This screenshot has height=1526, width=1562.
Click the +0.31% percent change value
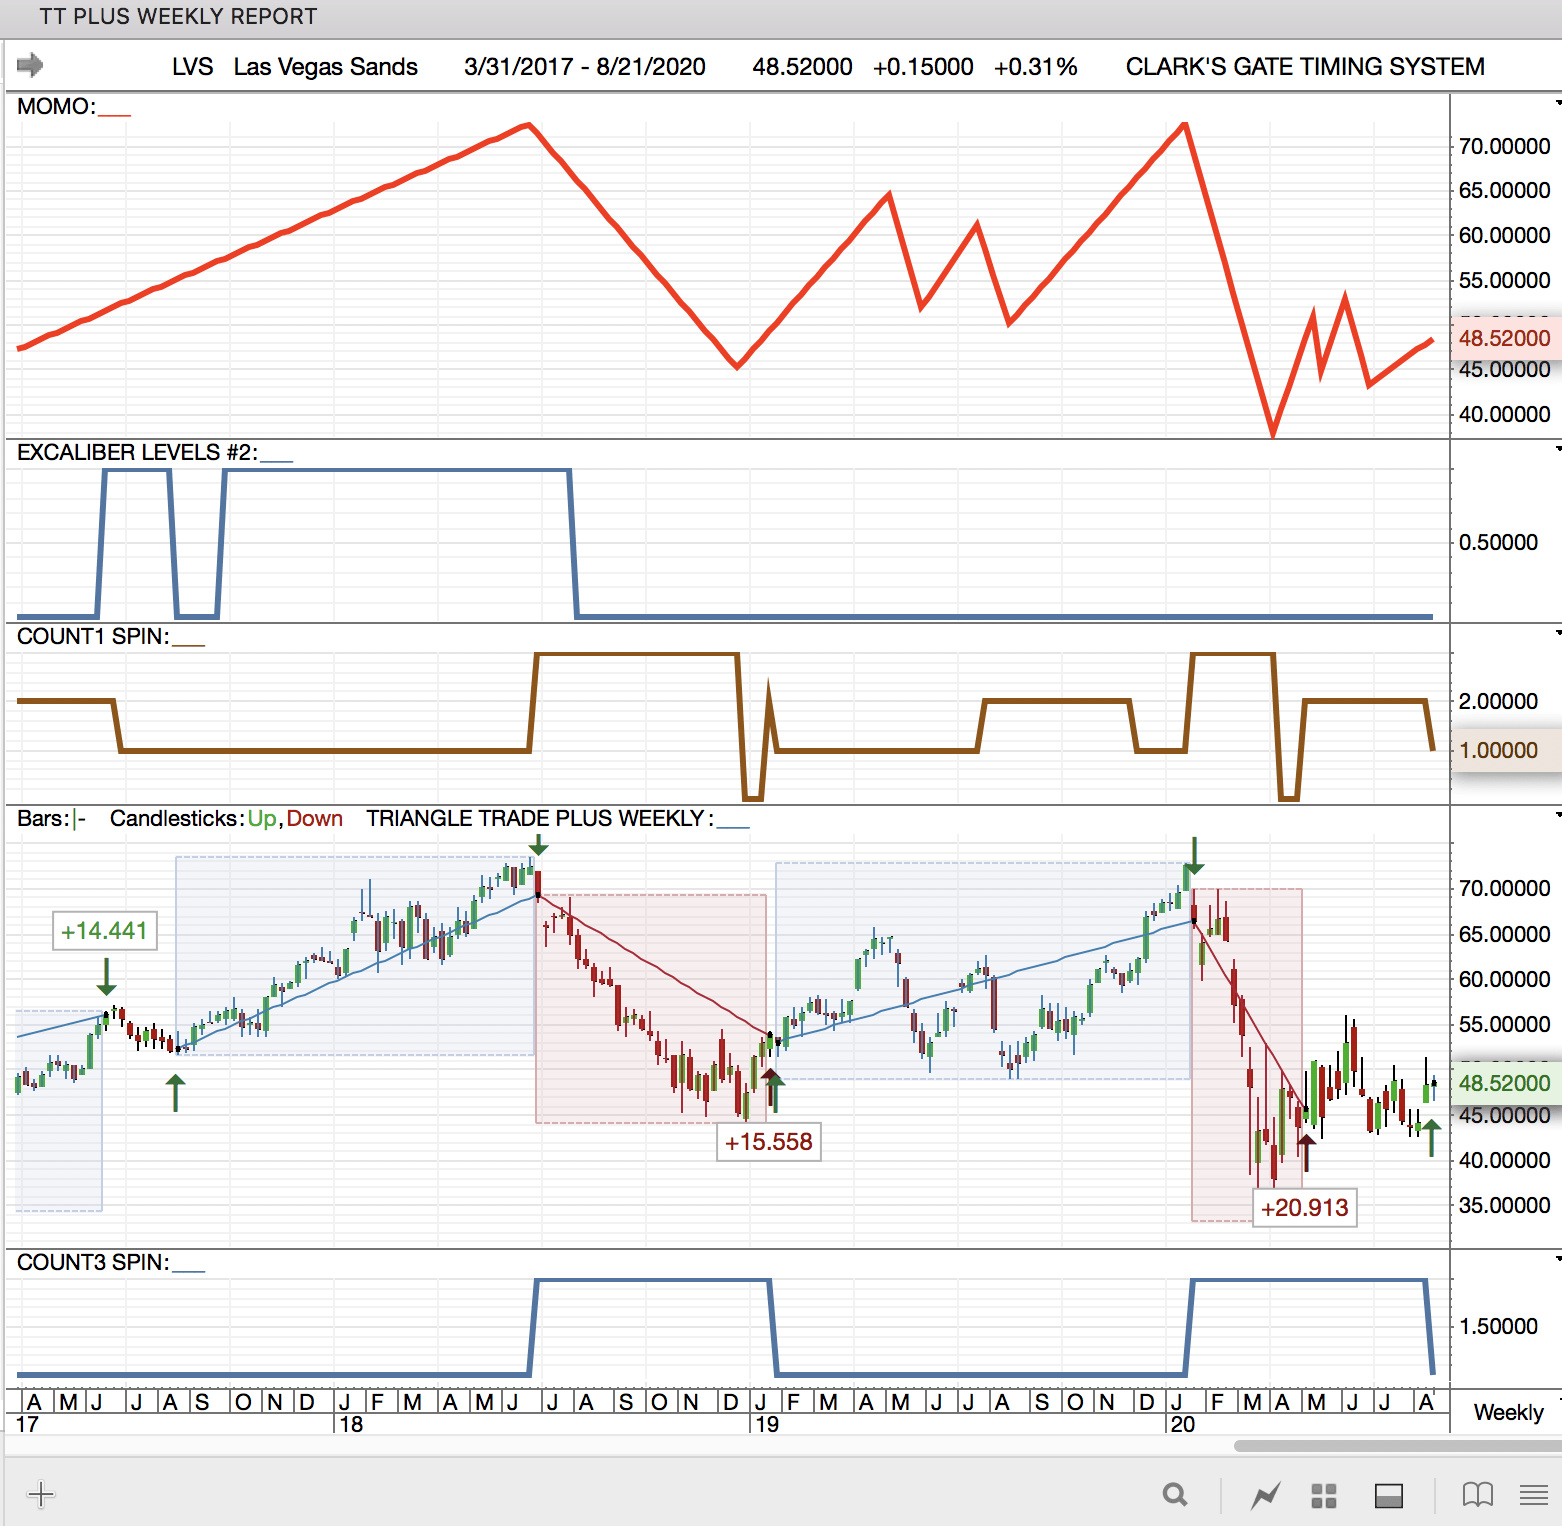coord(1036,67)
